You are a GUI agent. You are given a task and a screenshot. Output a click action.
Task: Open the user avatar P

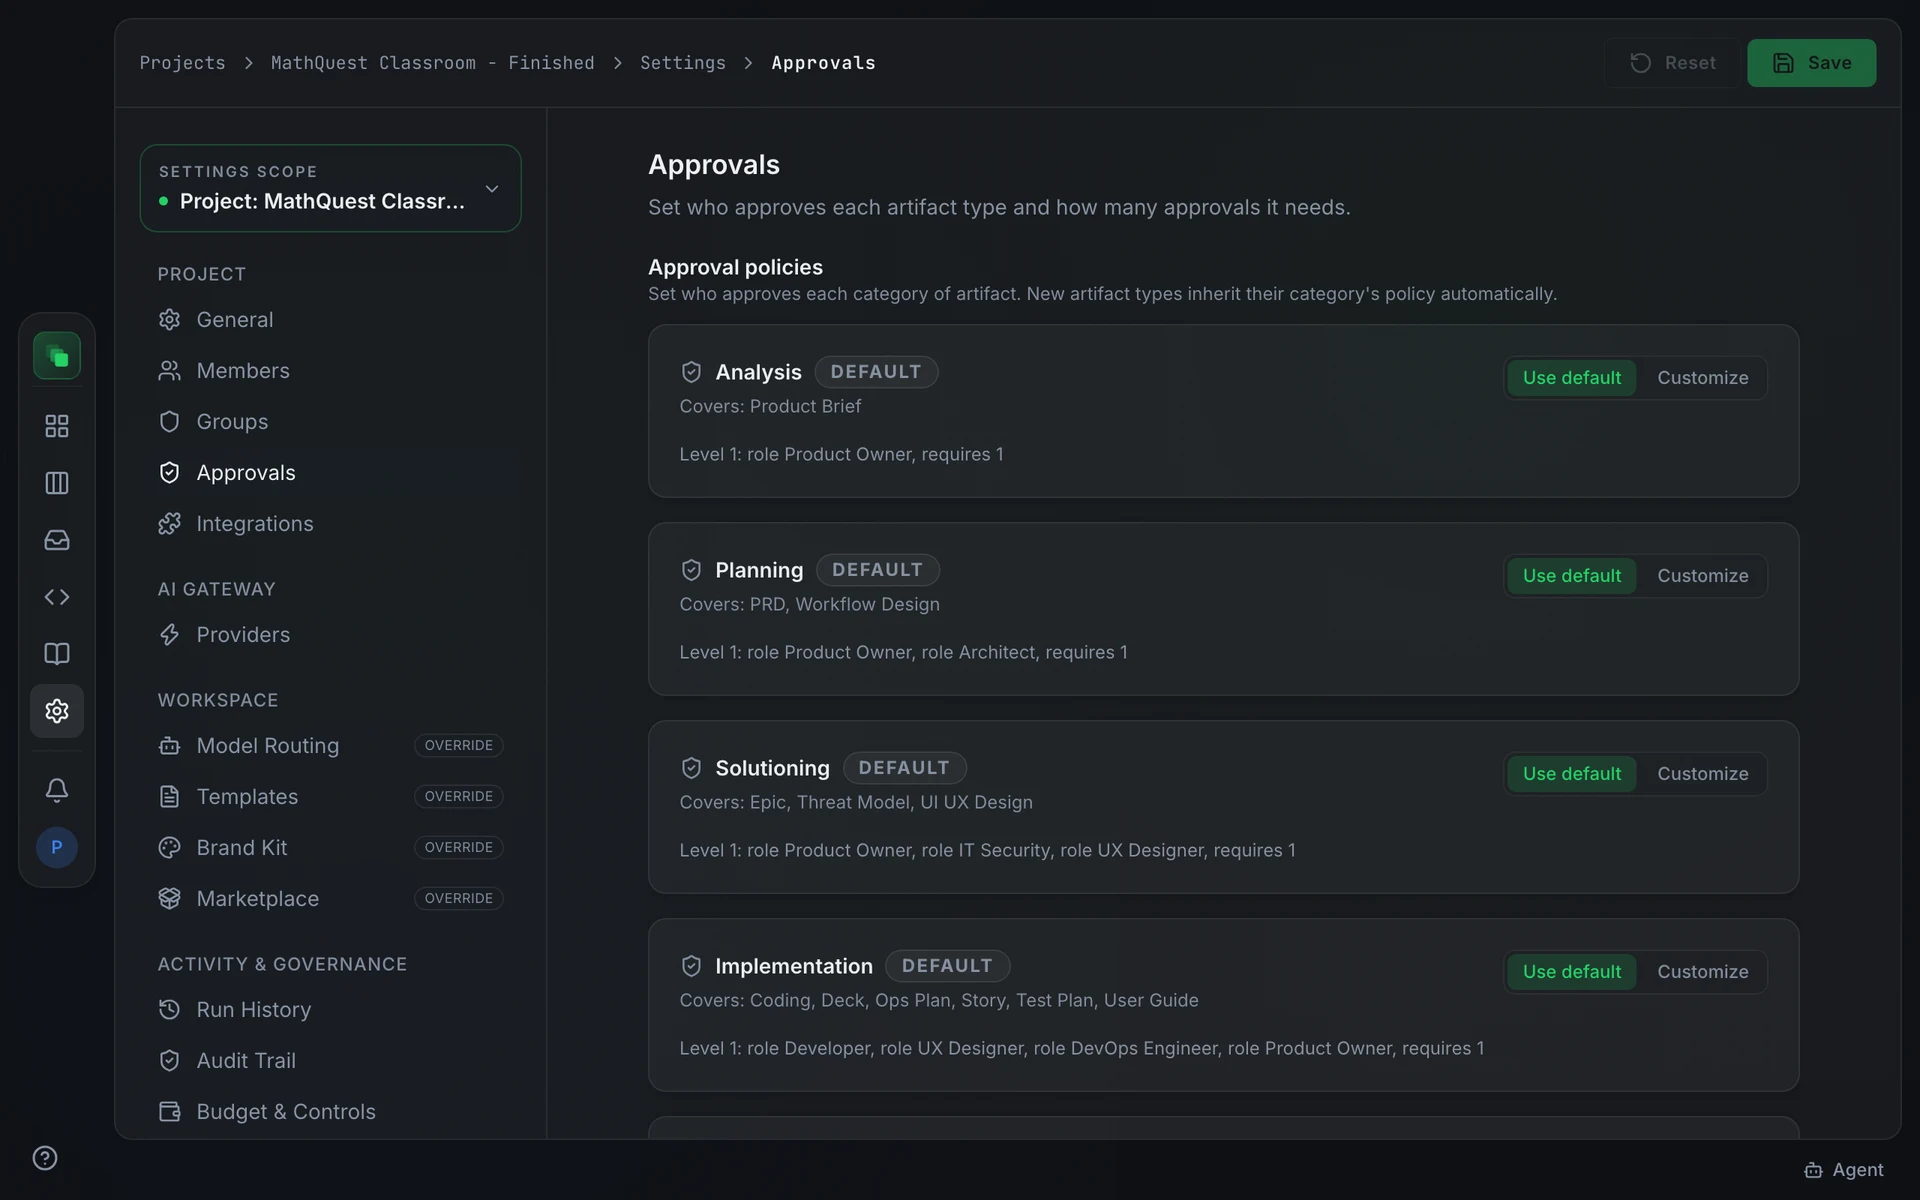coord(57,847)
